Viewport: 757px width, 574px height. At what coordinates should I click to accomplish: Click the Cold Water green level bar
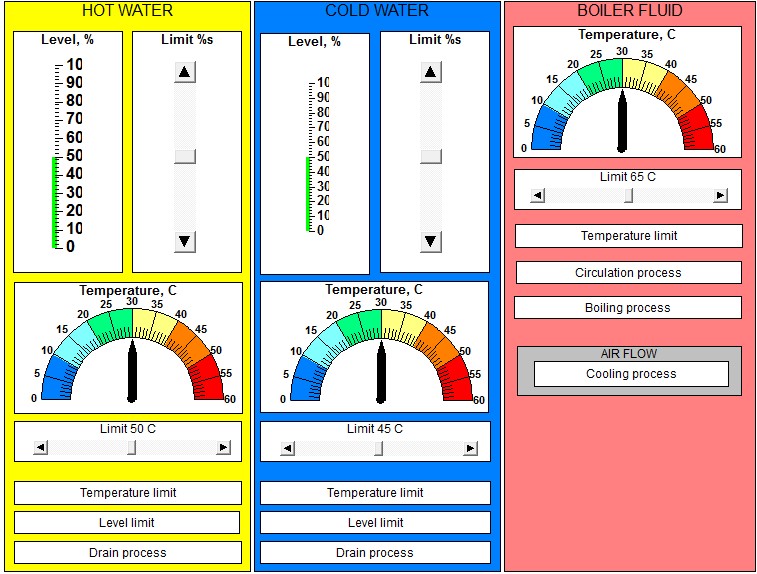tap(308, 194)
